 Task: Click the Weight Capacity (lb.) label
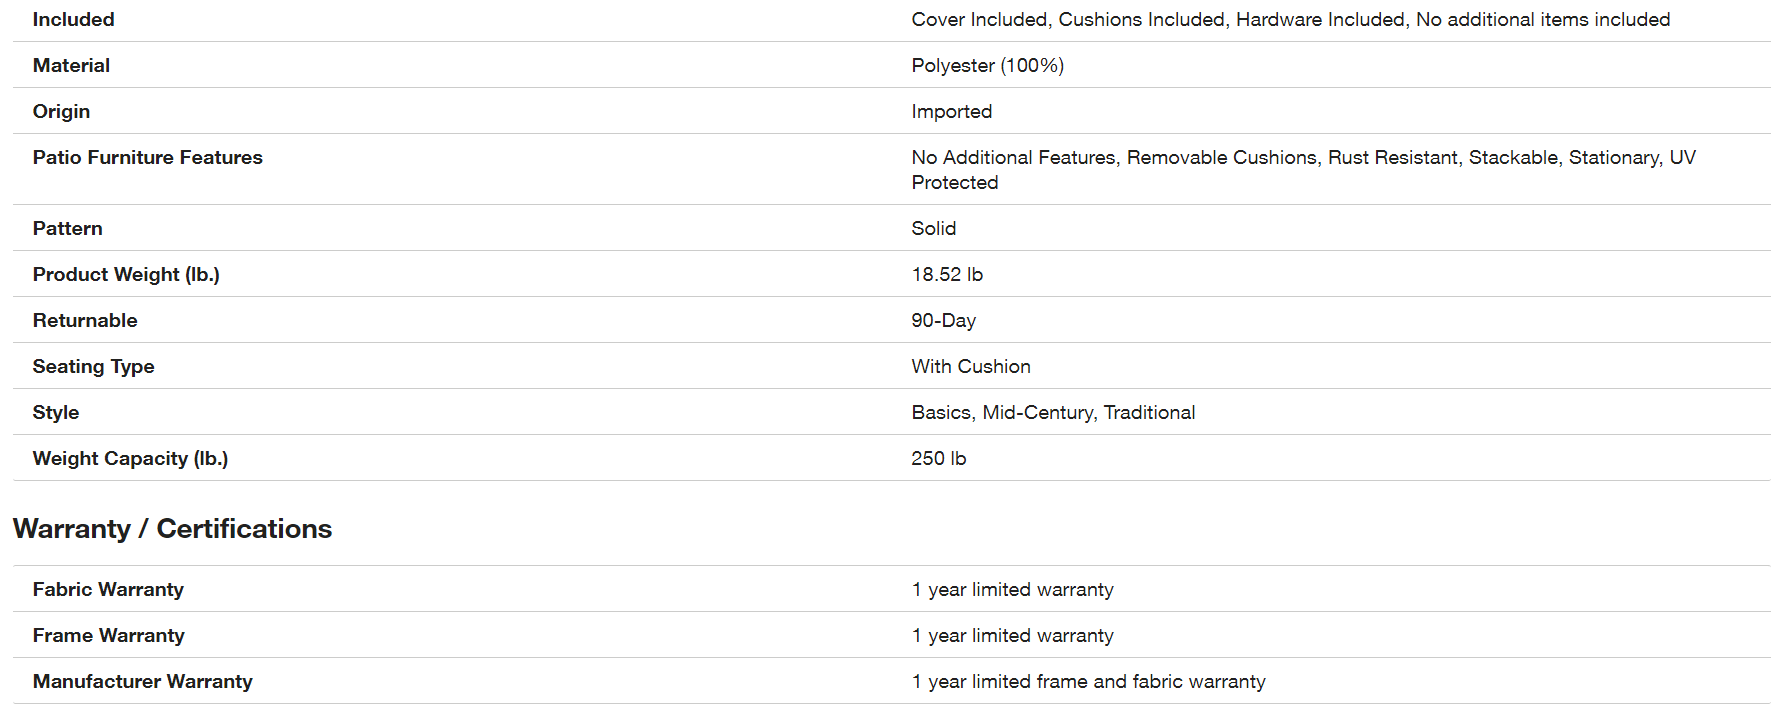click(130, 458)
